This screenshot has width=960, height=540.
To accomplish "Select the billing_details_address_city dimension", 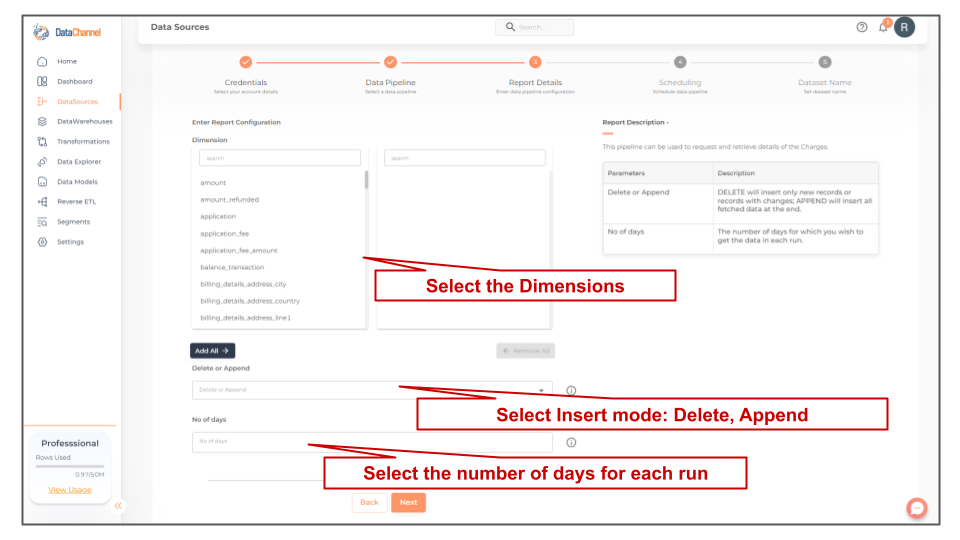I will coord(243,284).
